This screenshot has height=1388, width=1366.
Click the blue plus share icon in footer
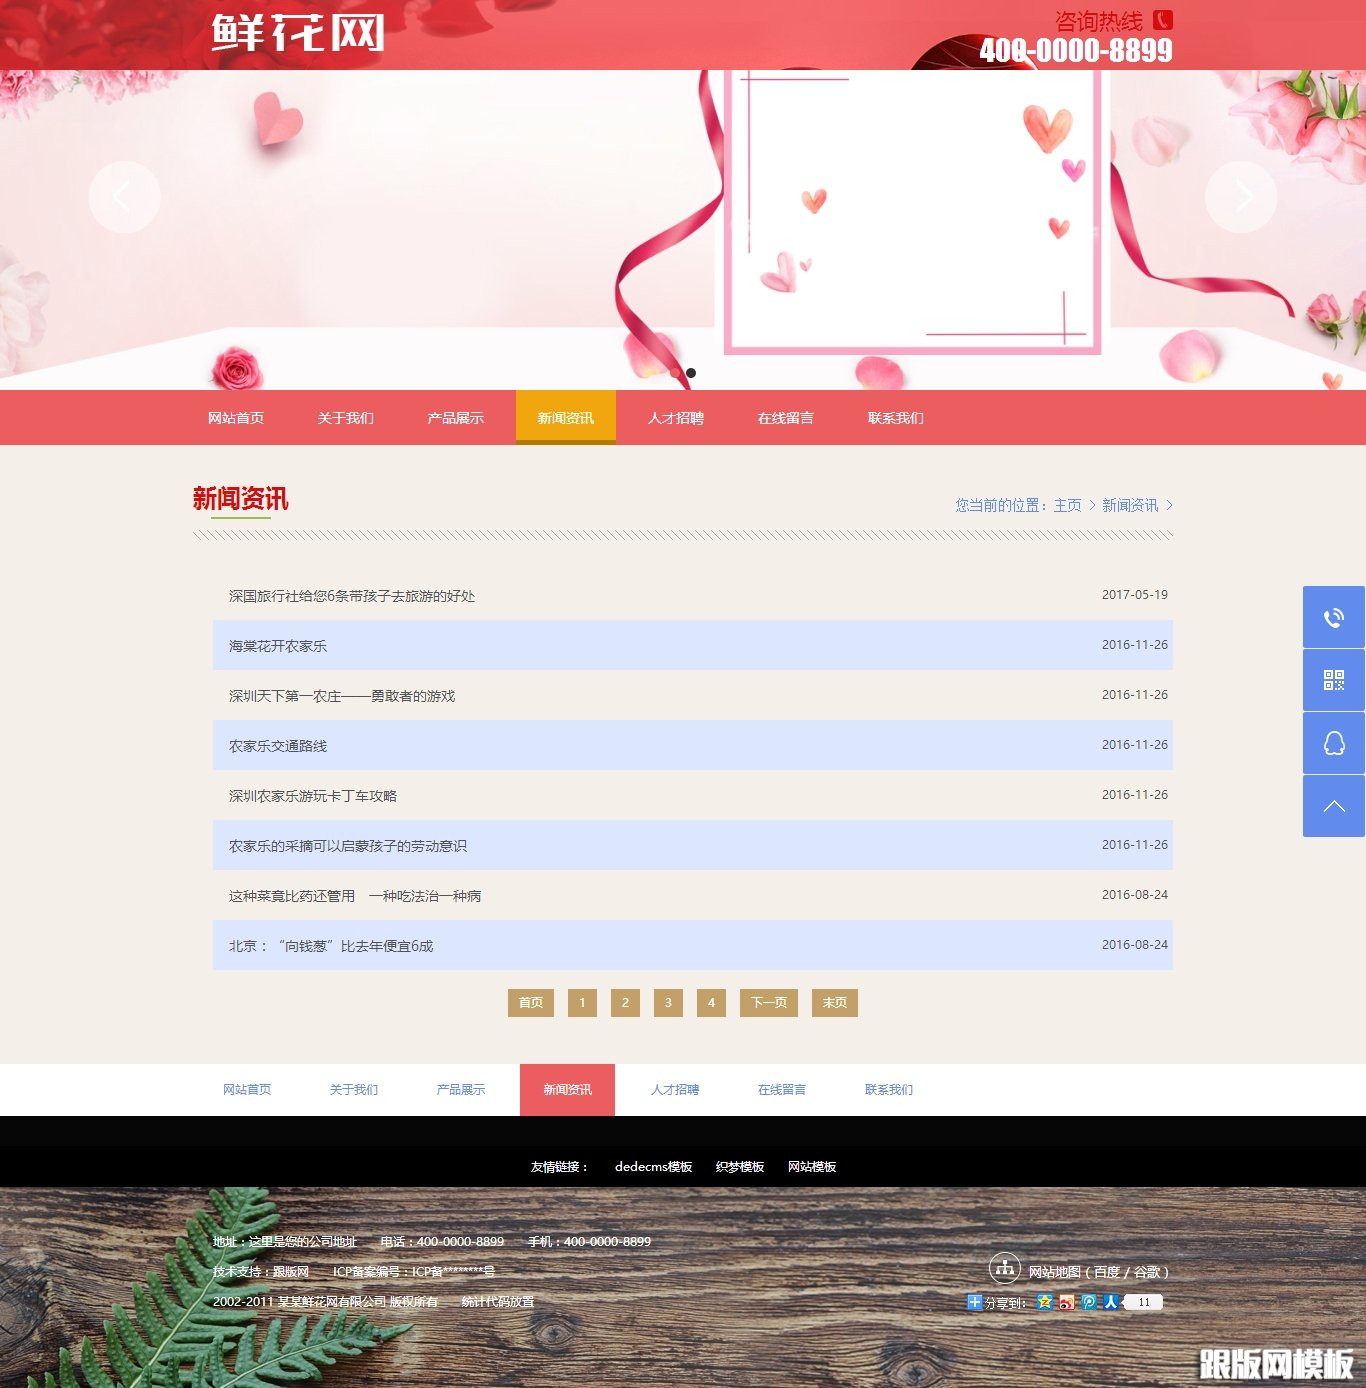point(975,1302)
